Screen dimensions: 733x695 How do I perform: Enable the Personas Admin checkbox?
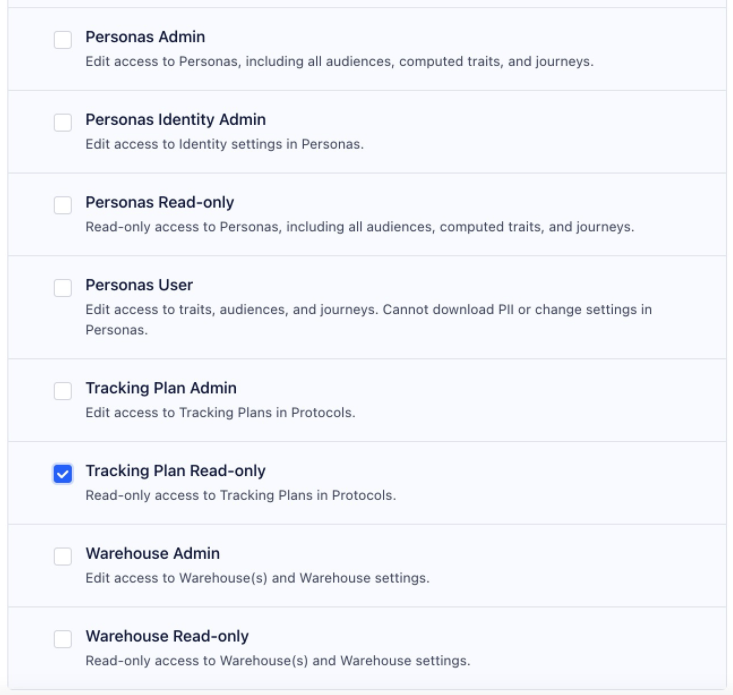(63, 40)
